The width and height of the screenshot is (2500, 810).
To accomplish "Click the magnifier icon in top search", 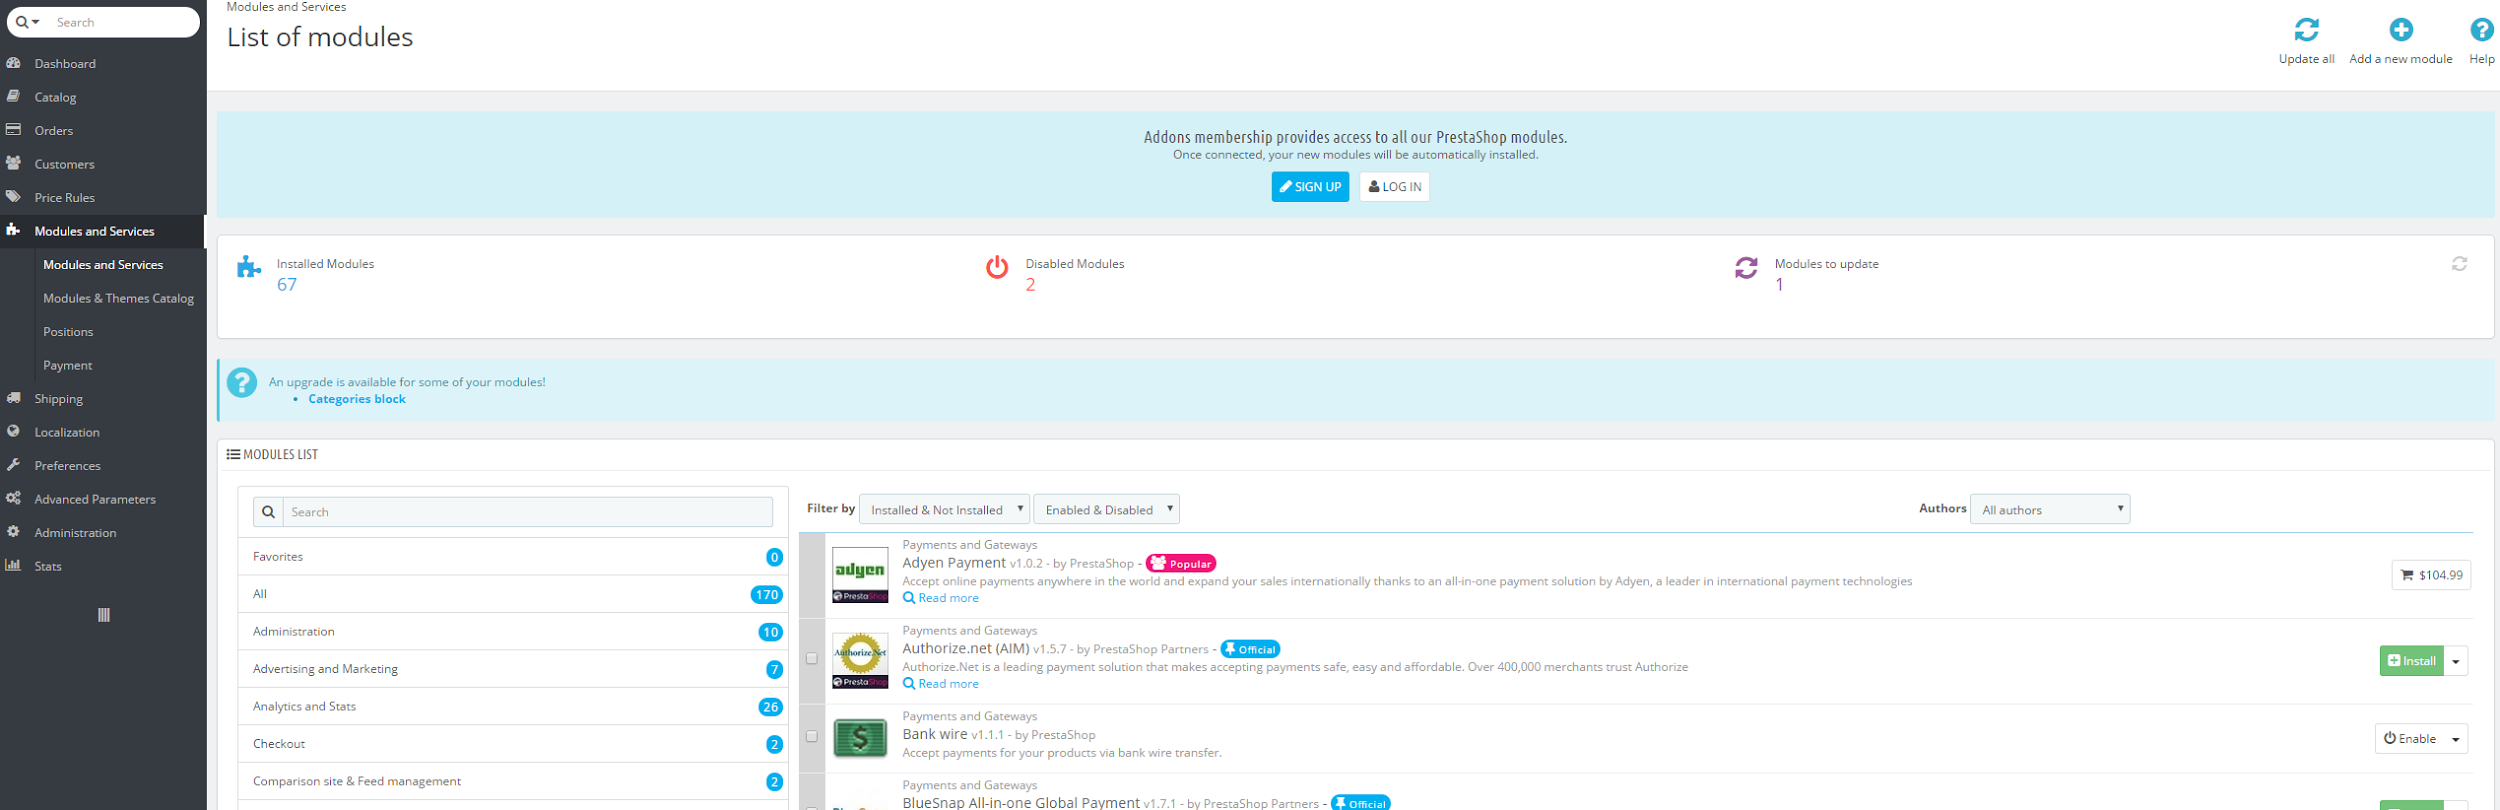I will (22, 22).
